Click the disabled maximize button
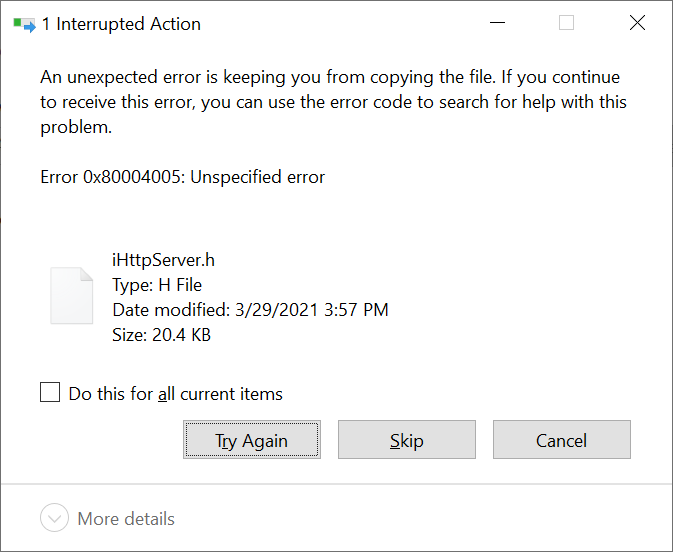Viewport: 673px width, 552px height. click(566, 23)
